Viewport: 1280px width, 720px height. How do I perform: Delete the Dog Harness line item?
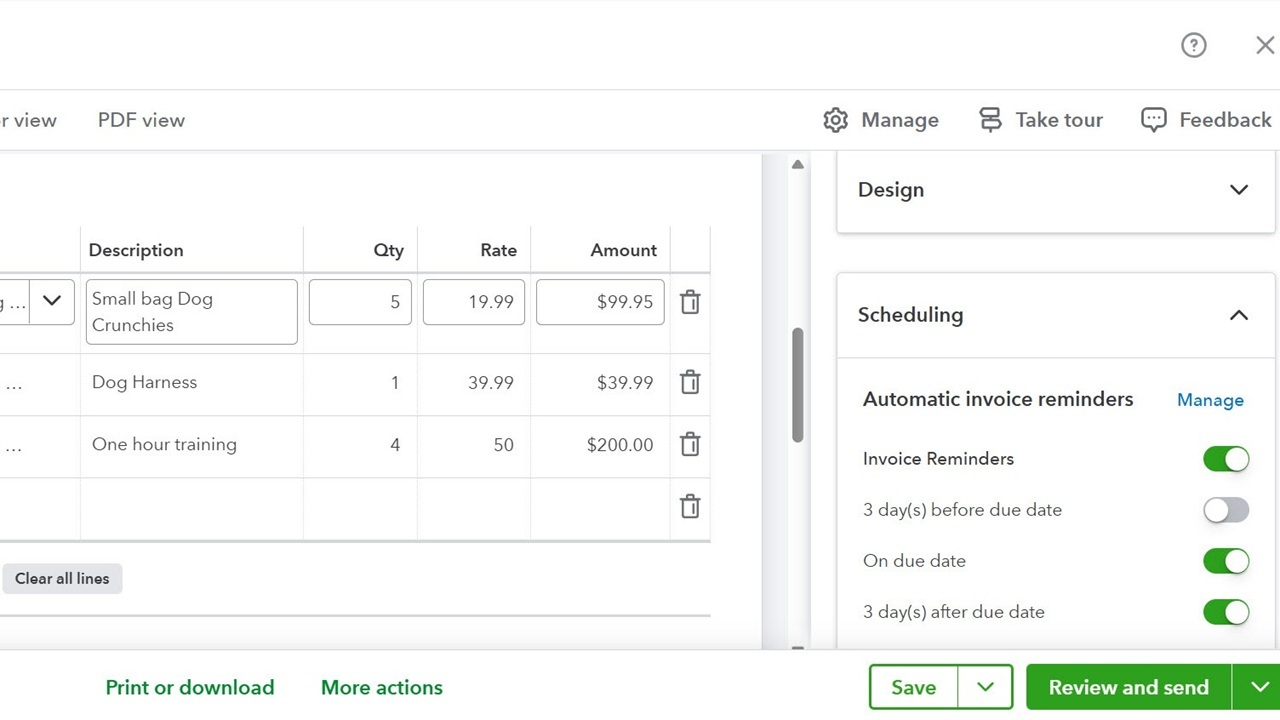coord(690,382)
